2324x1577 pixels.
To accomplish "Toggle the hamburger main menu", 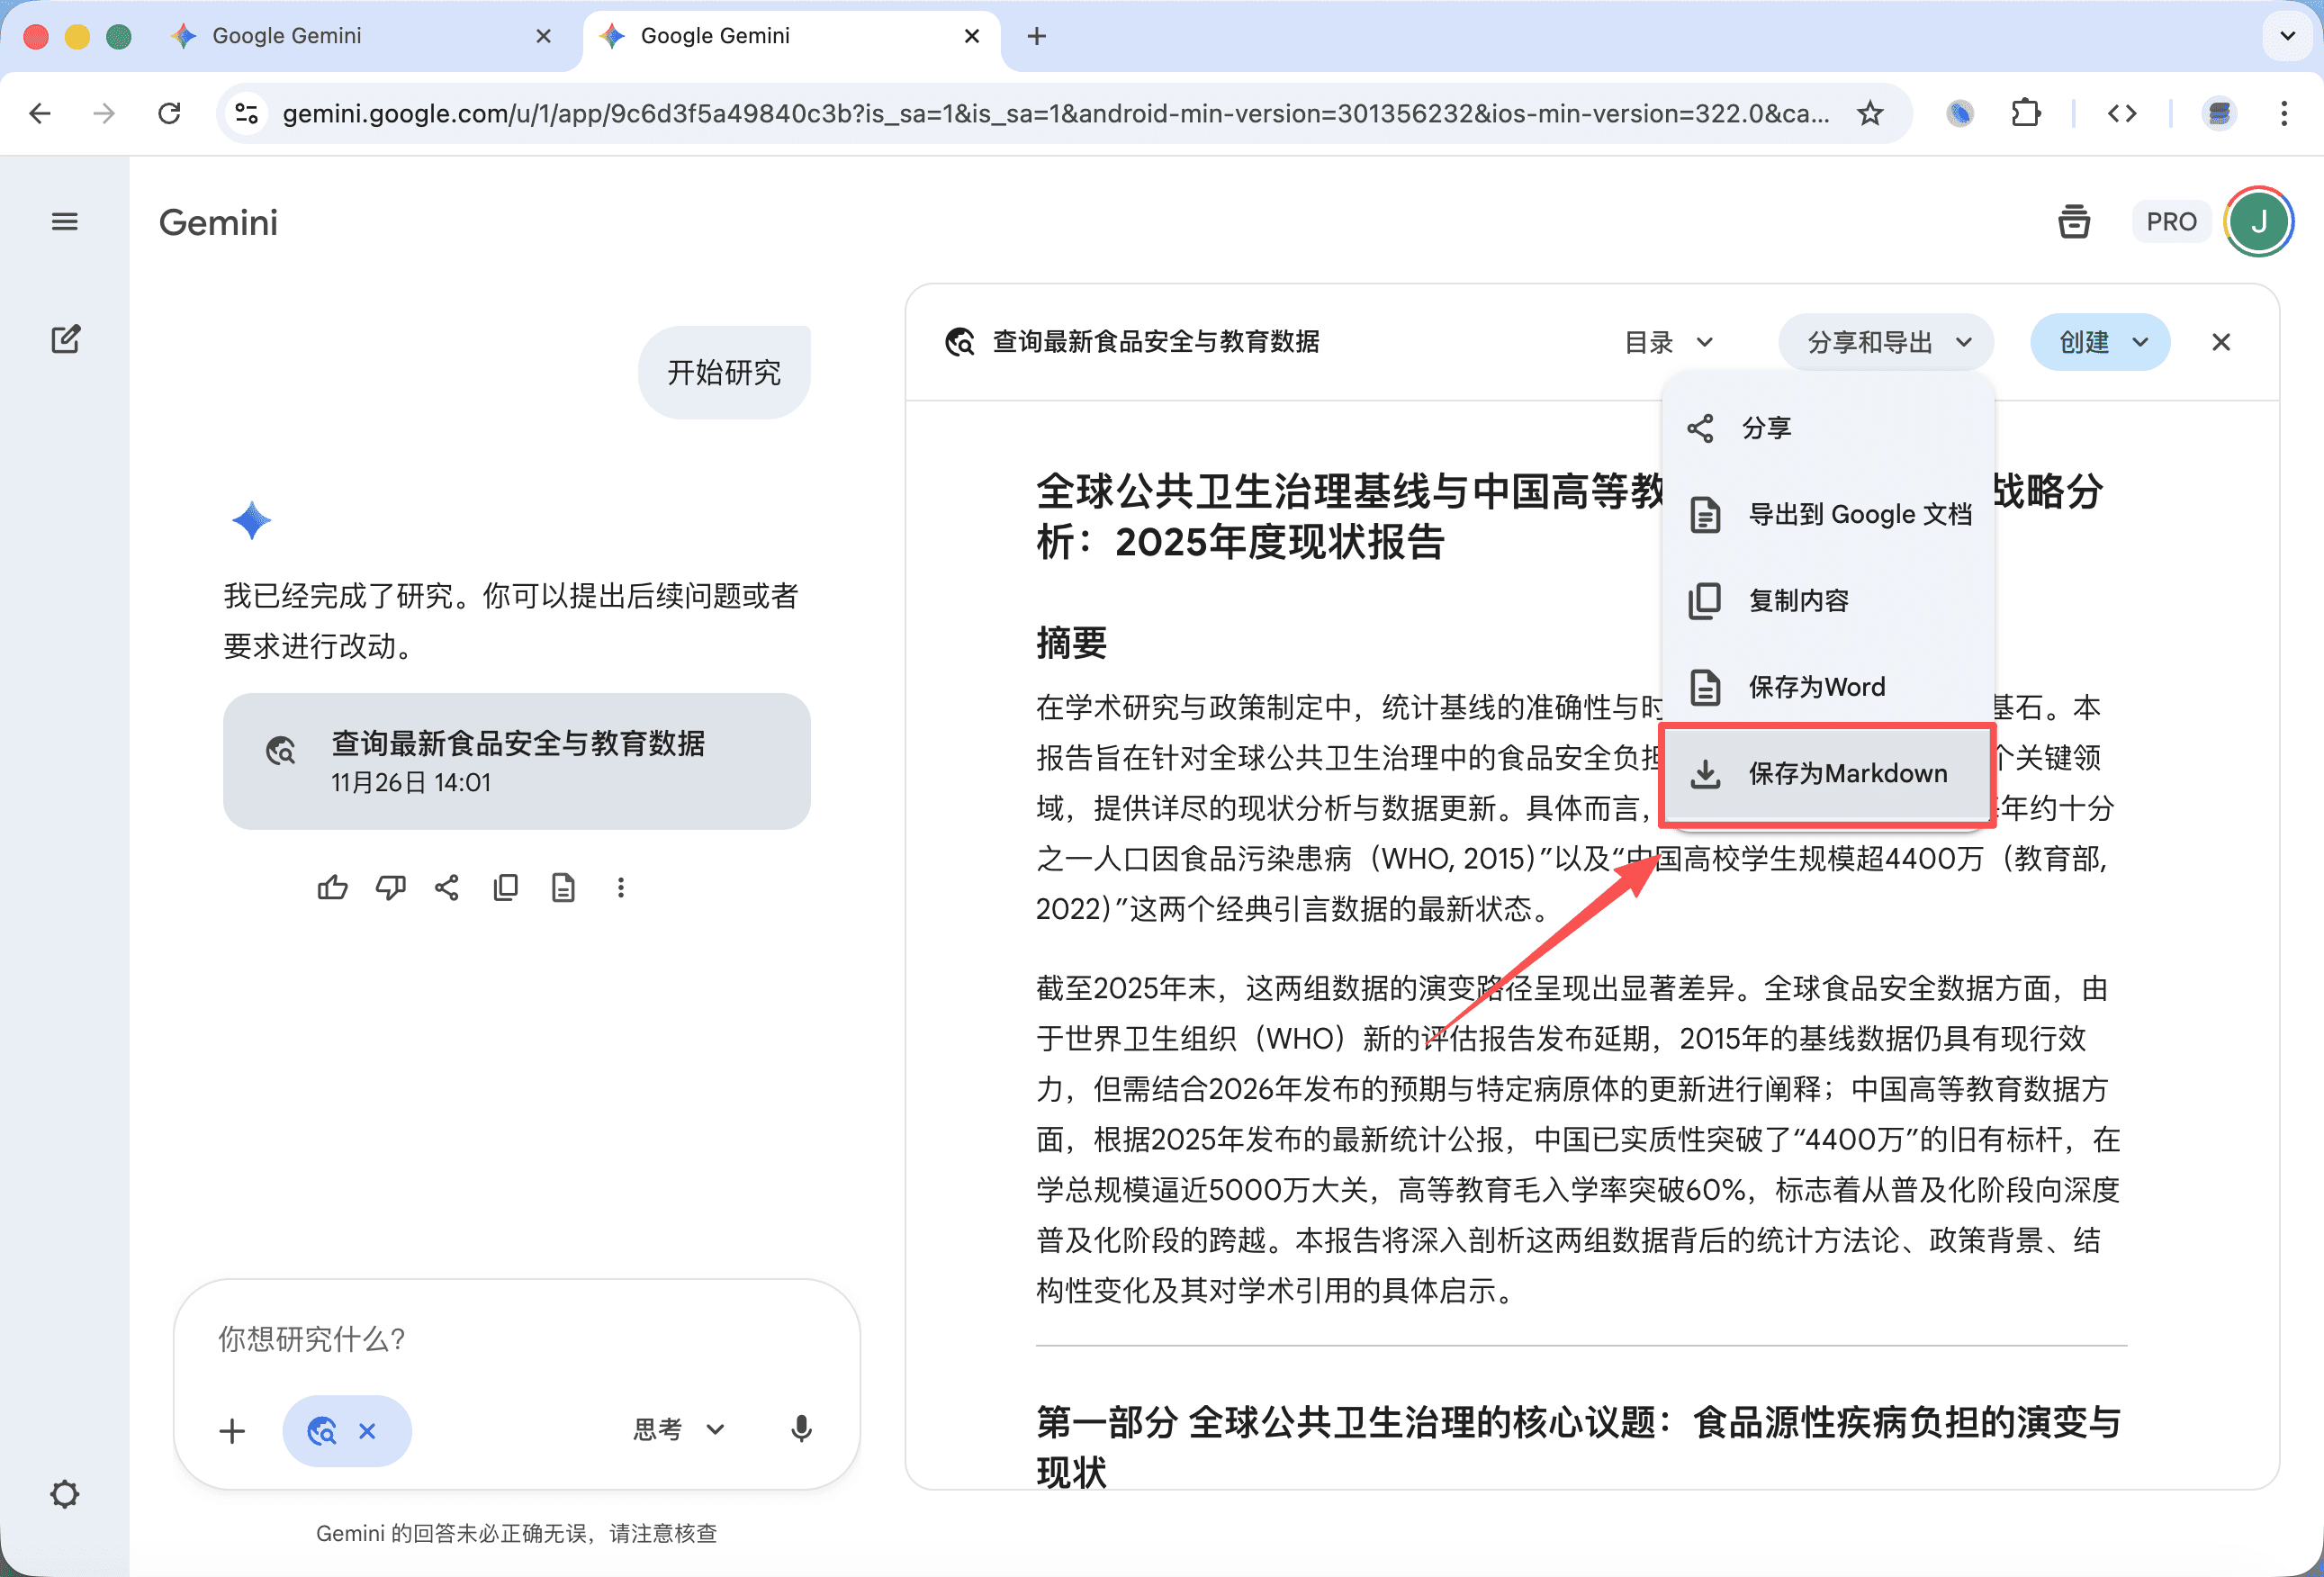I will point(65,222).
